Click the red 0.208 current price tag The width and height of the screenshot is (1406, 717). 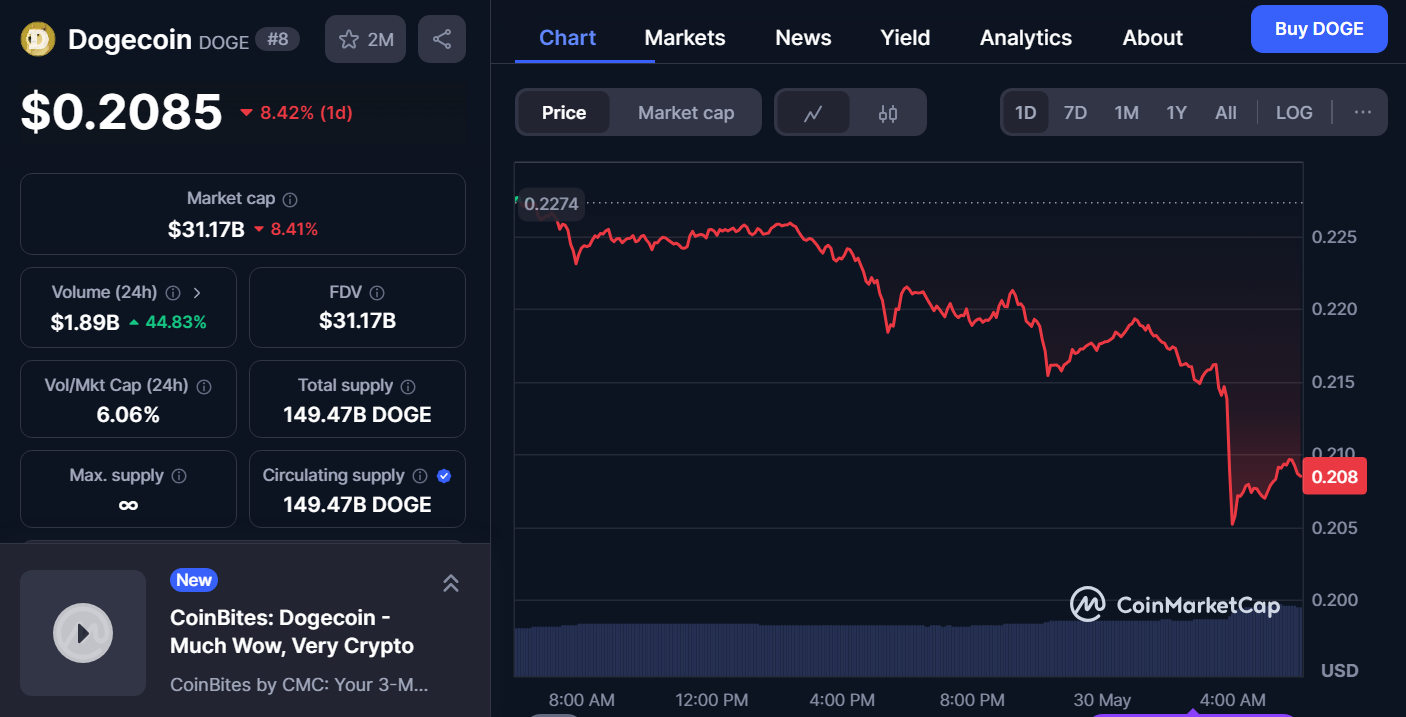pos(1334,476)
